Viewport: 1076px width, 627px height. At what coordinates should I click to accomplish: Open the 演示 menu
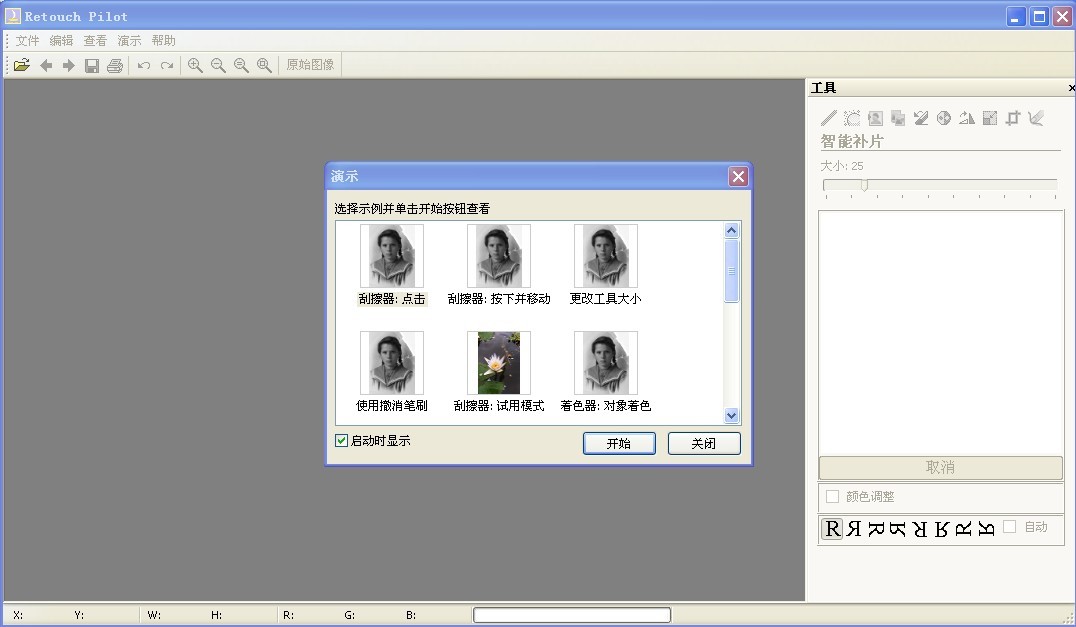(x=128, y=40)
